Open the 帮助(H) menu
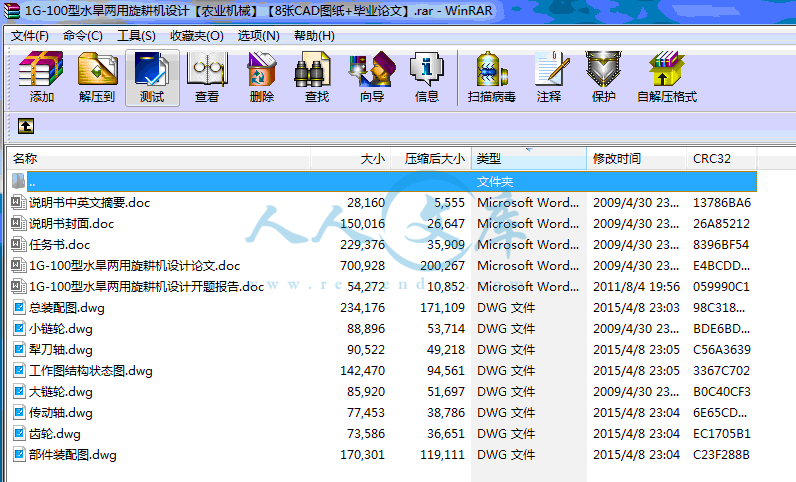796x482 pixels. pyautogui.click(x=314, y=36)
